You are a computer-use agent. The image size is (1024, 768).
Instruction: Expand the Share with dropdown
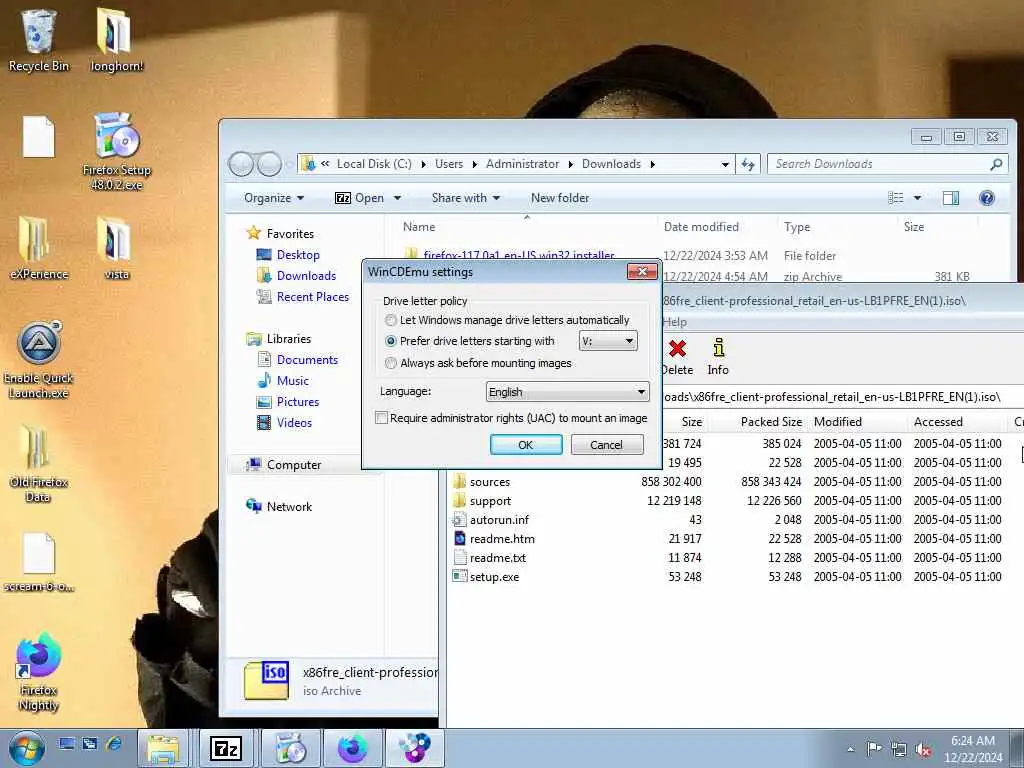pos(466,198)
